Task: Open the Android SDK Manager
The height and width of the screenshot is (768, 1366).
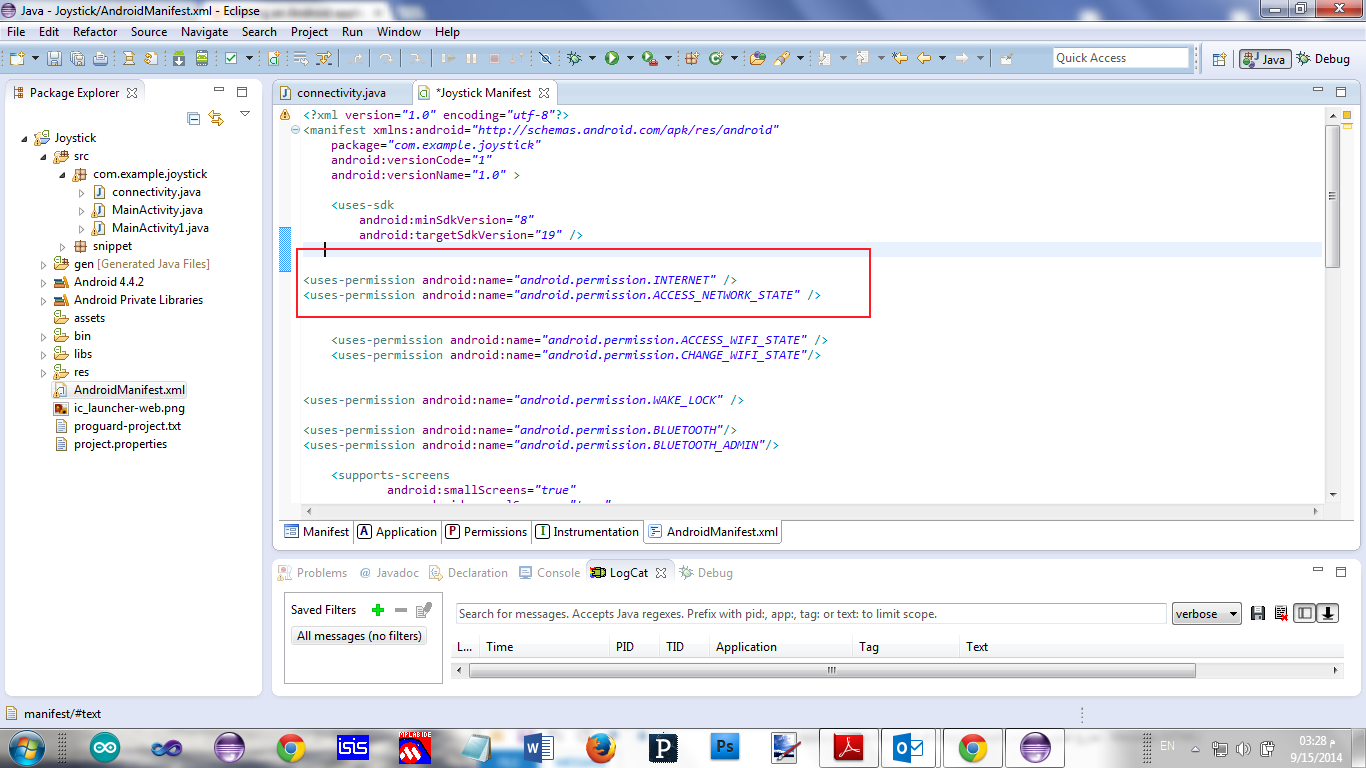Action: 178,58
